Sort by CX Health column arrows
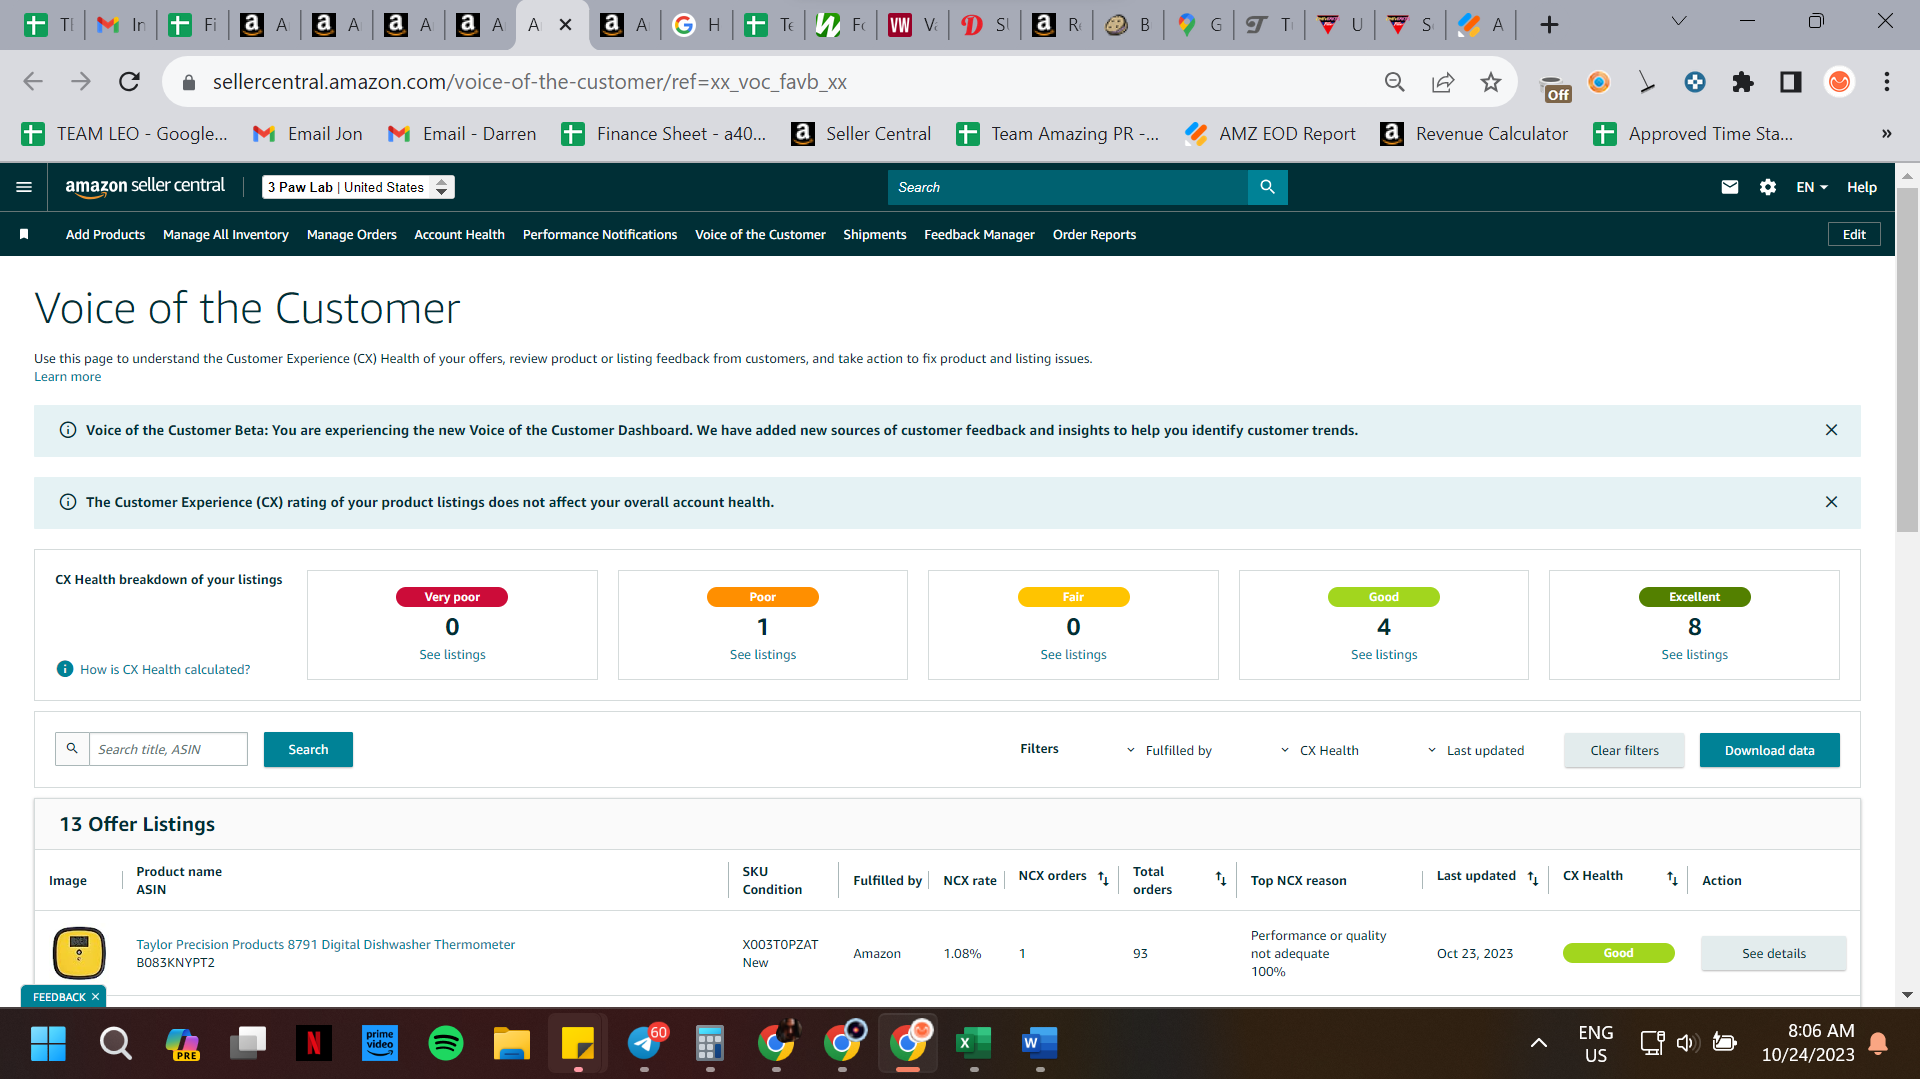Viewport: 1920px width, 1079px height. [1672, 878]
